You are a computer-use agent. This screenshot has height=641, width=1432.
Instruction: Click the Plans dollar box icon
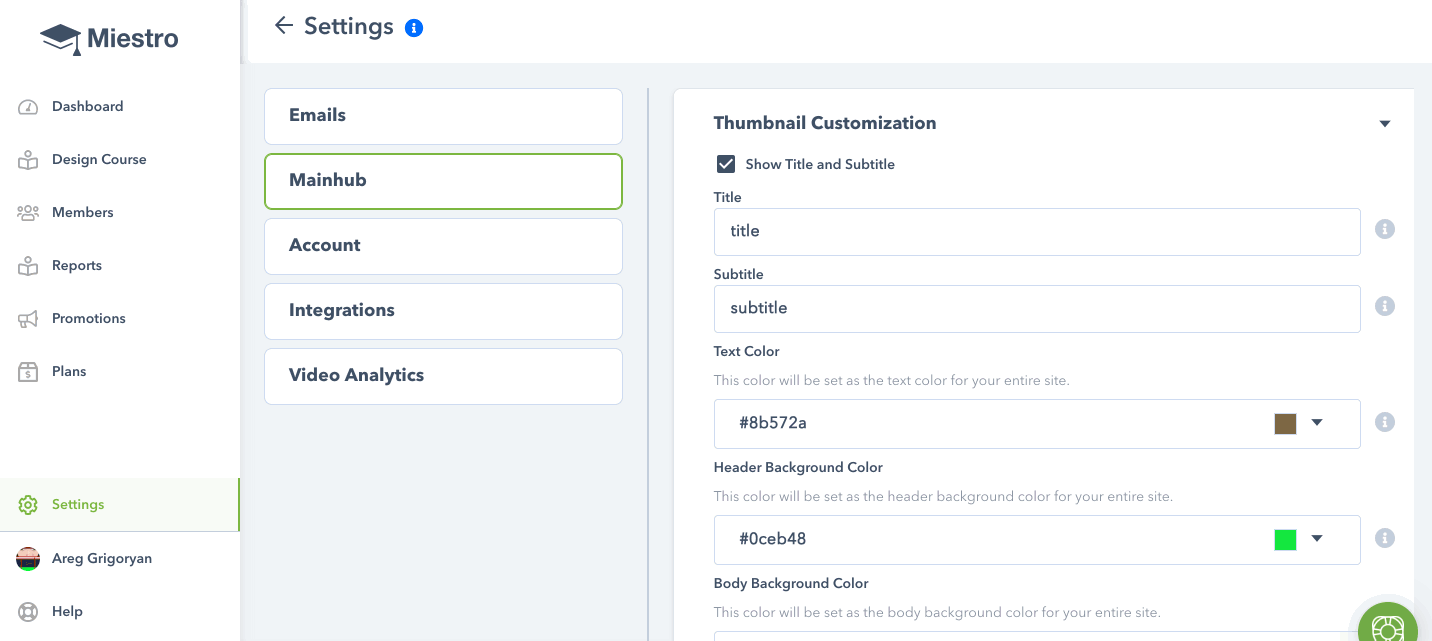pyautogui.click(x=28, y=372)
